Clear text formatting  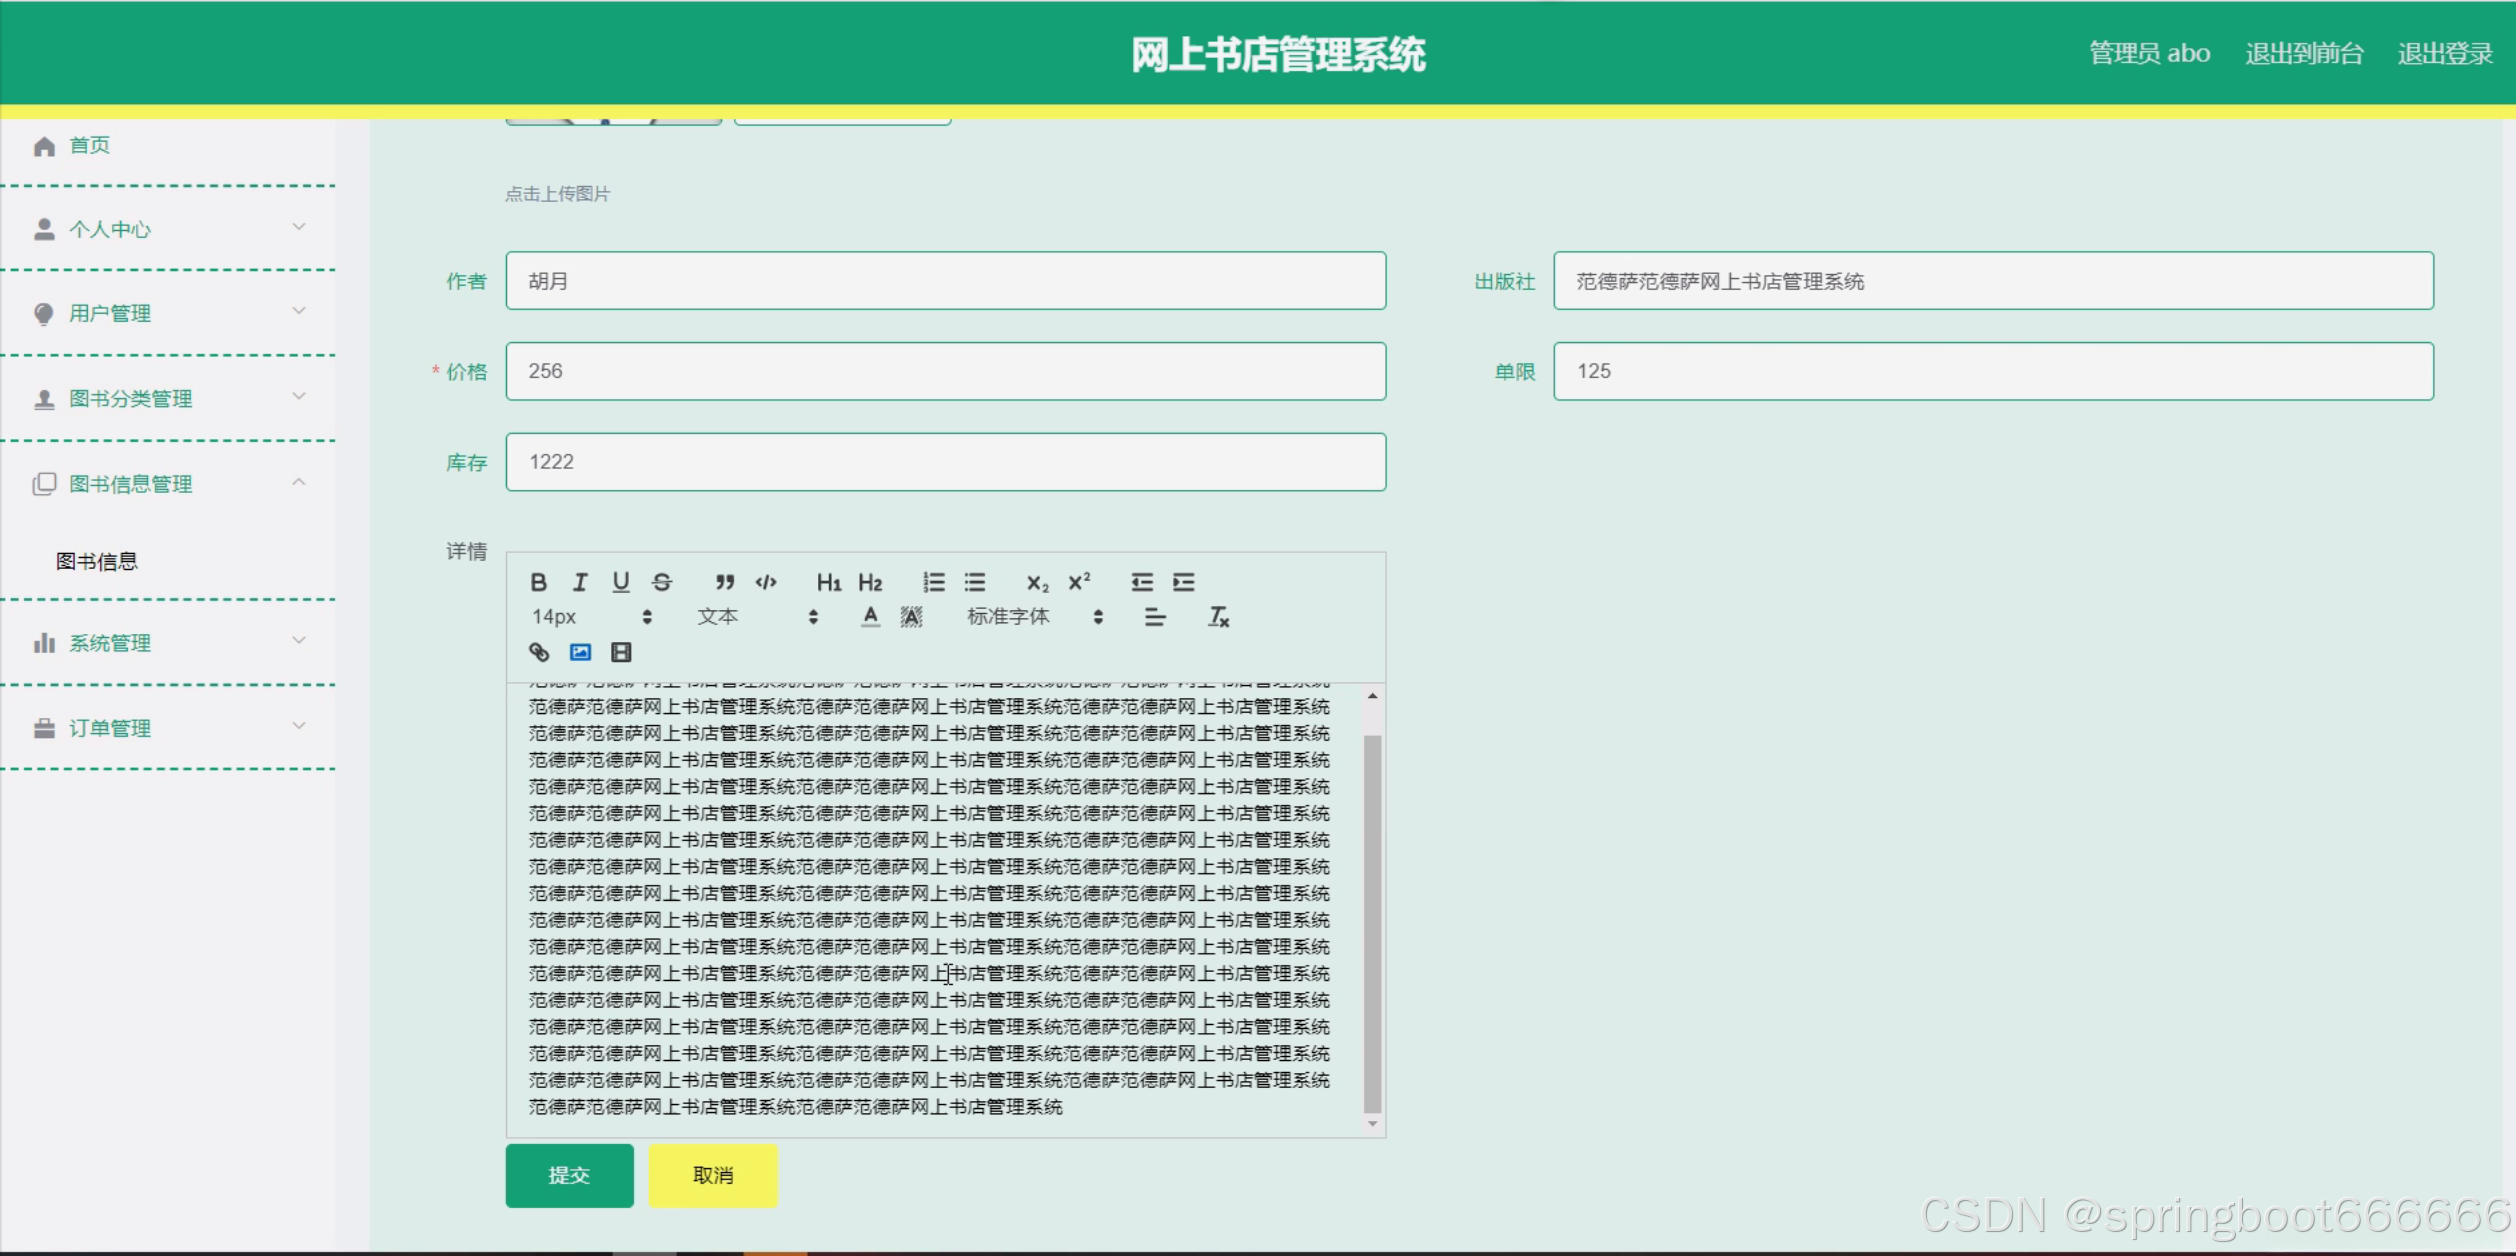(1218, 617)
